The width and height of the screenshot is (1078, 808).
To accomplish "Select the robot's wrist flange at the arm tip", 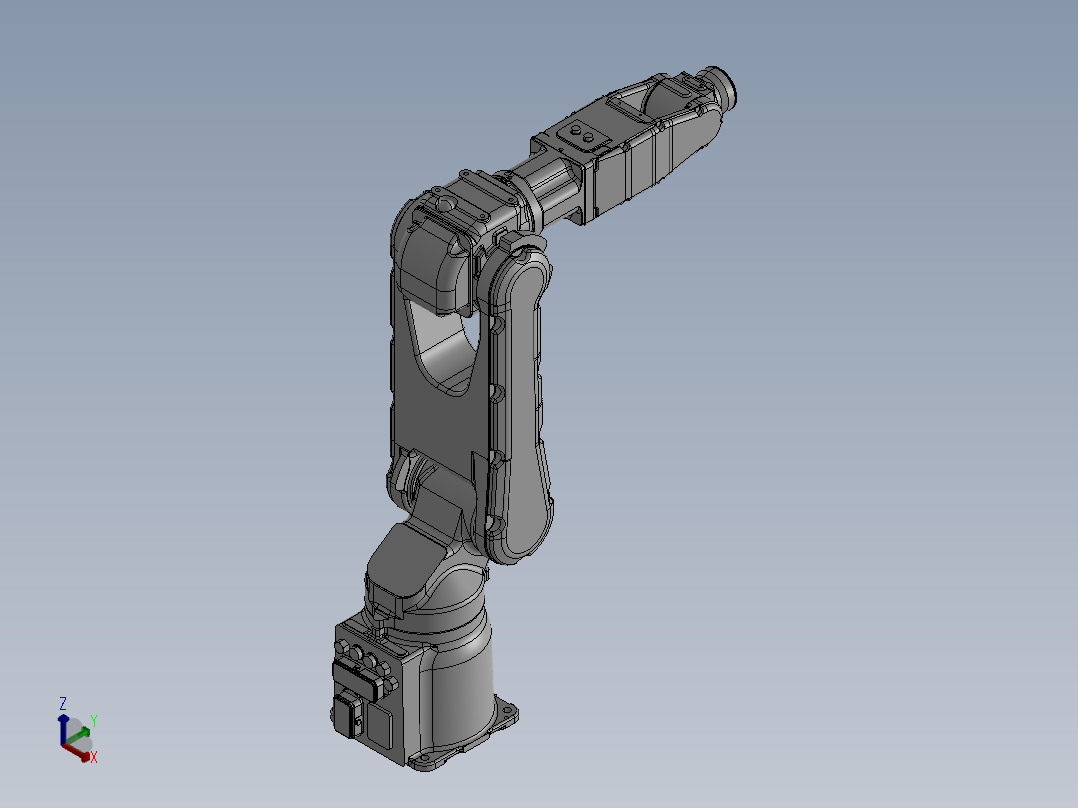I will tap(723, 87).
